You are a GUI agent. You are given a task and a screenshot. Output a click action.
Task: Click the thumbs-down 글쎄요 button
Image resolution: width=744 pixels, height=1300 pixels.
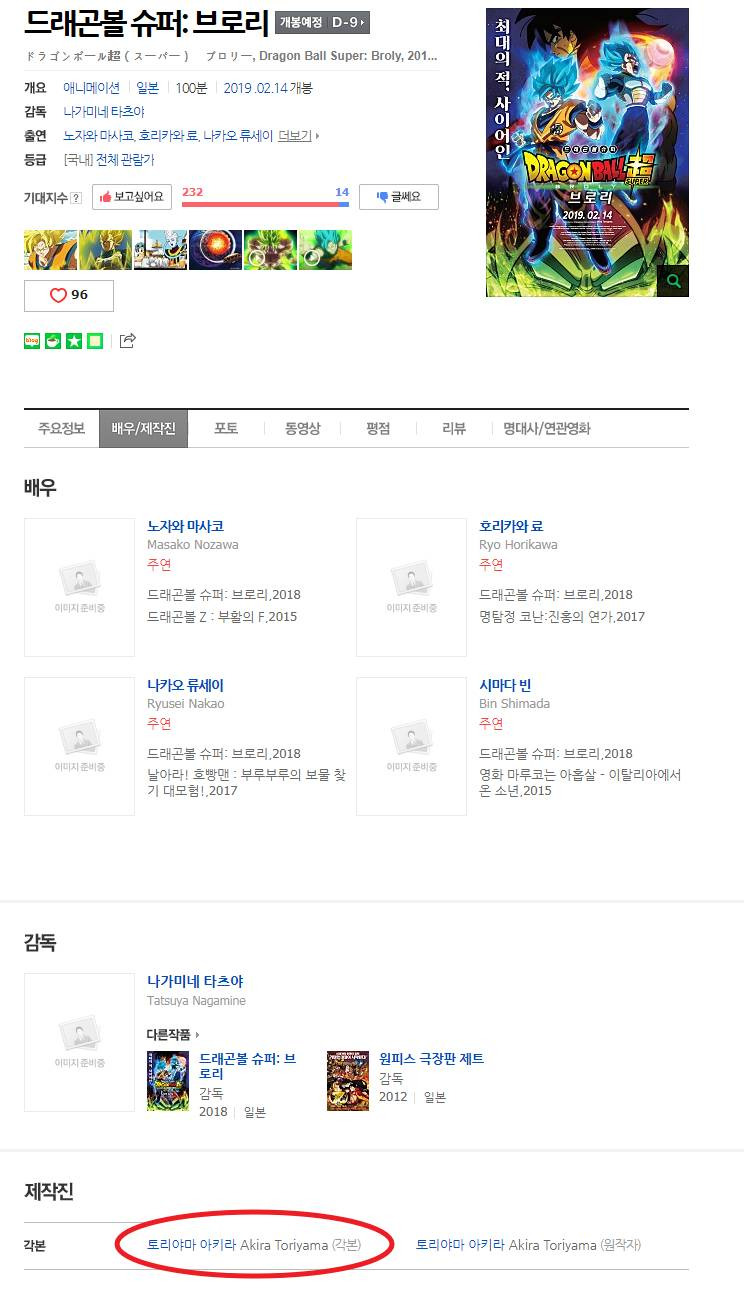click(x=399, y=197)
